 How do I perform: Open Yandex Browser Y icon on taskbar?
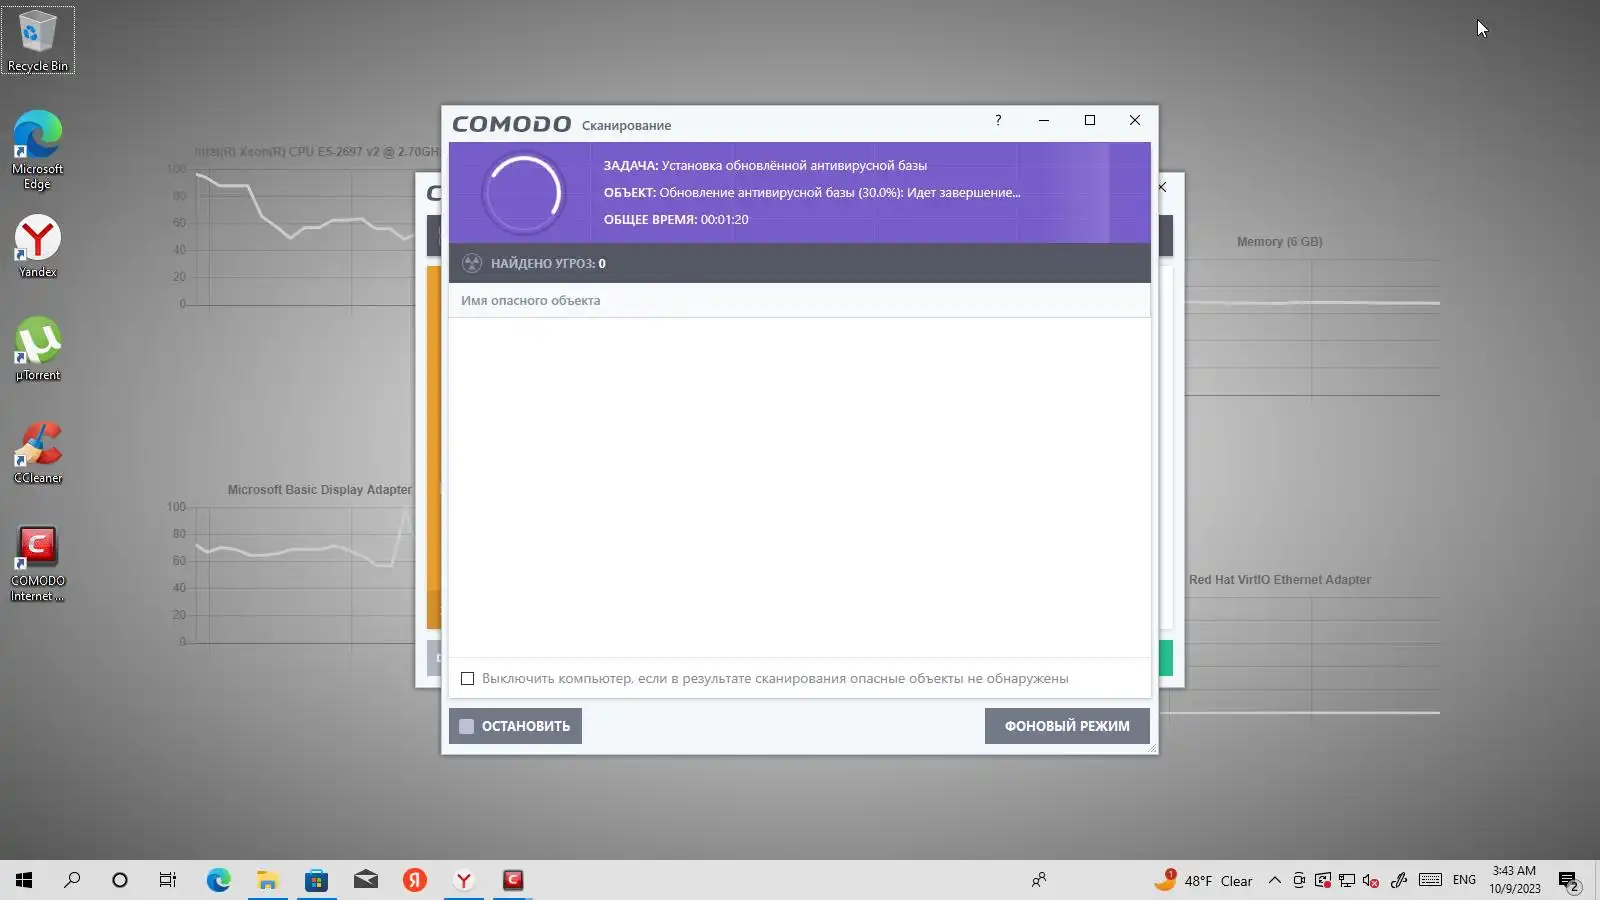[x=464, y=880]
